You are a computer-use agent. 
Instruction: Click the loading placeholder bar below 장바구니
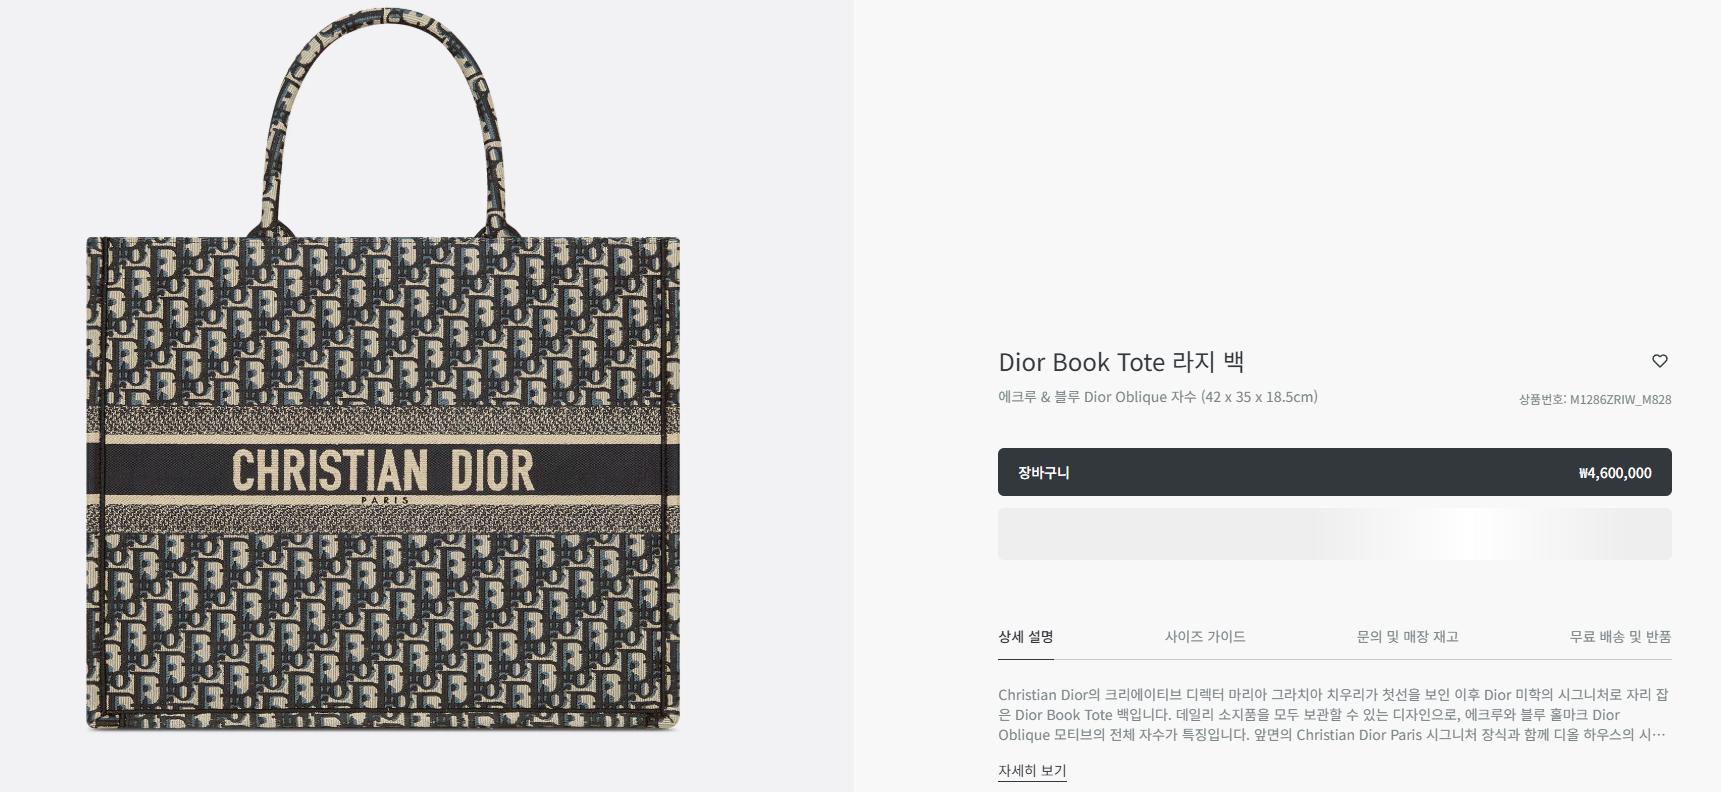click(1334, 534)
